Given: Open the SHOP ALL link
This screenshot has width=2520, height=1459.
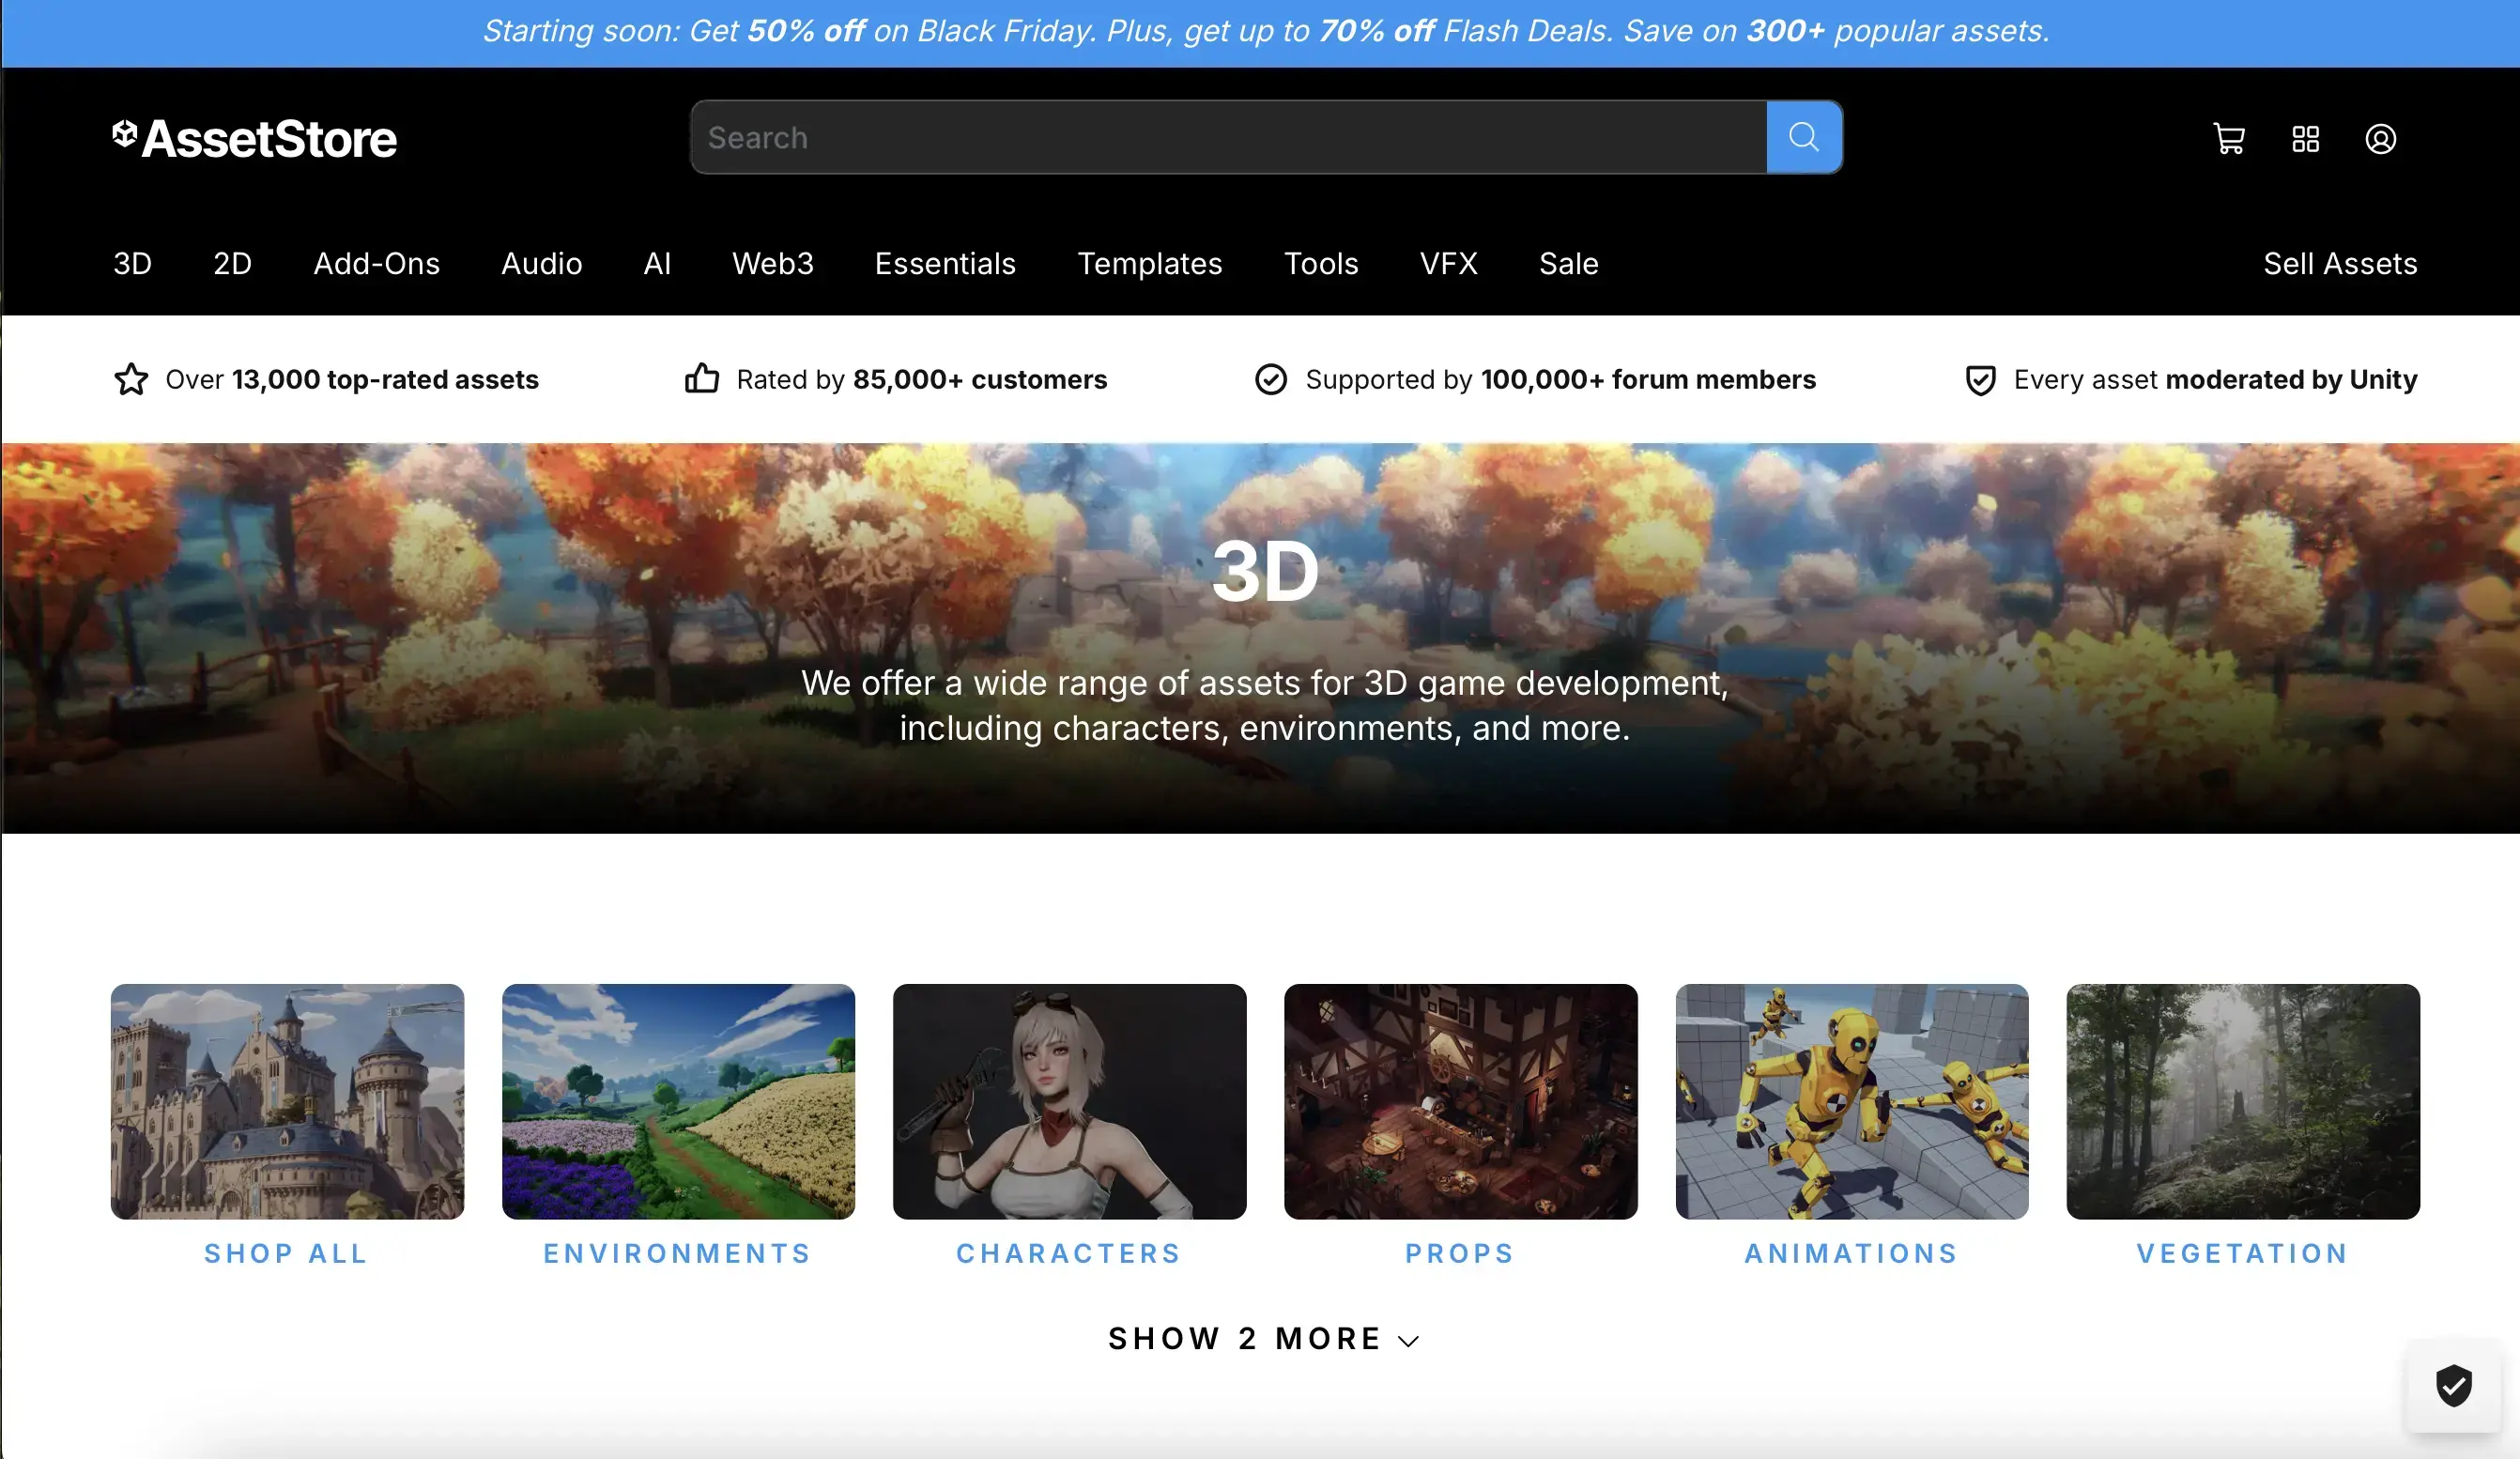Looking at the screenshot, I should [286, 1253].
